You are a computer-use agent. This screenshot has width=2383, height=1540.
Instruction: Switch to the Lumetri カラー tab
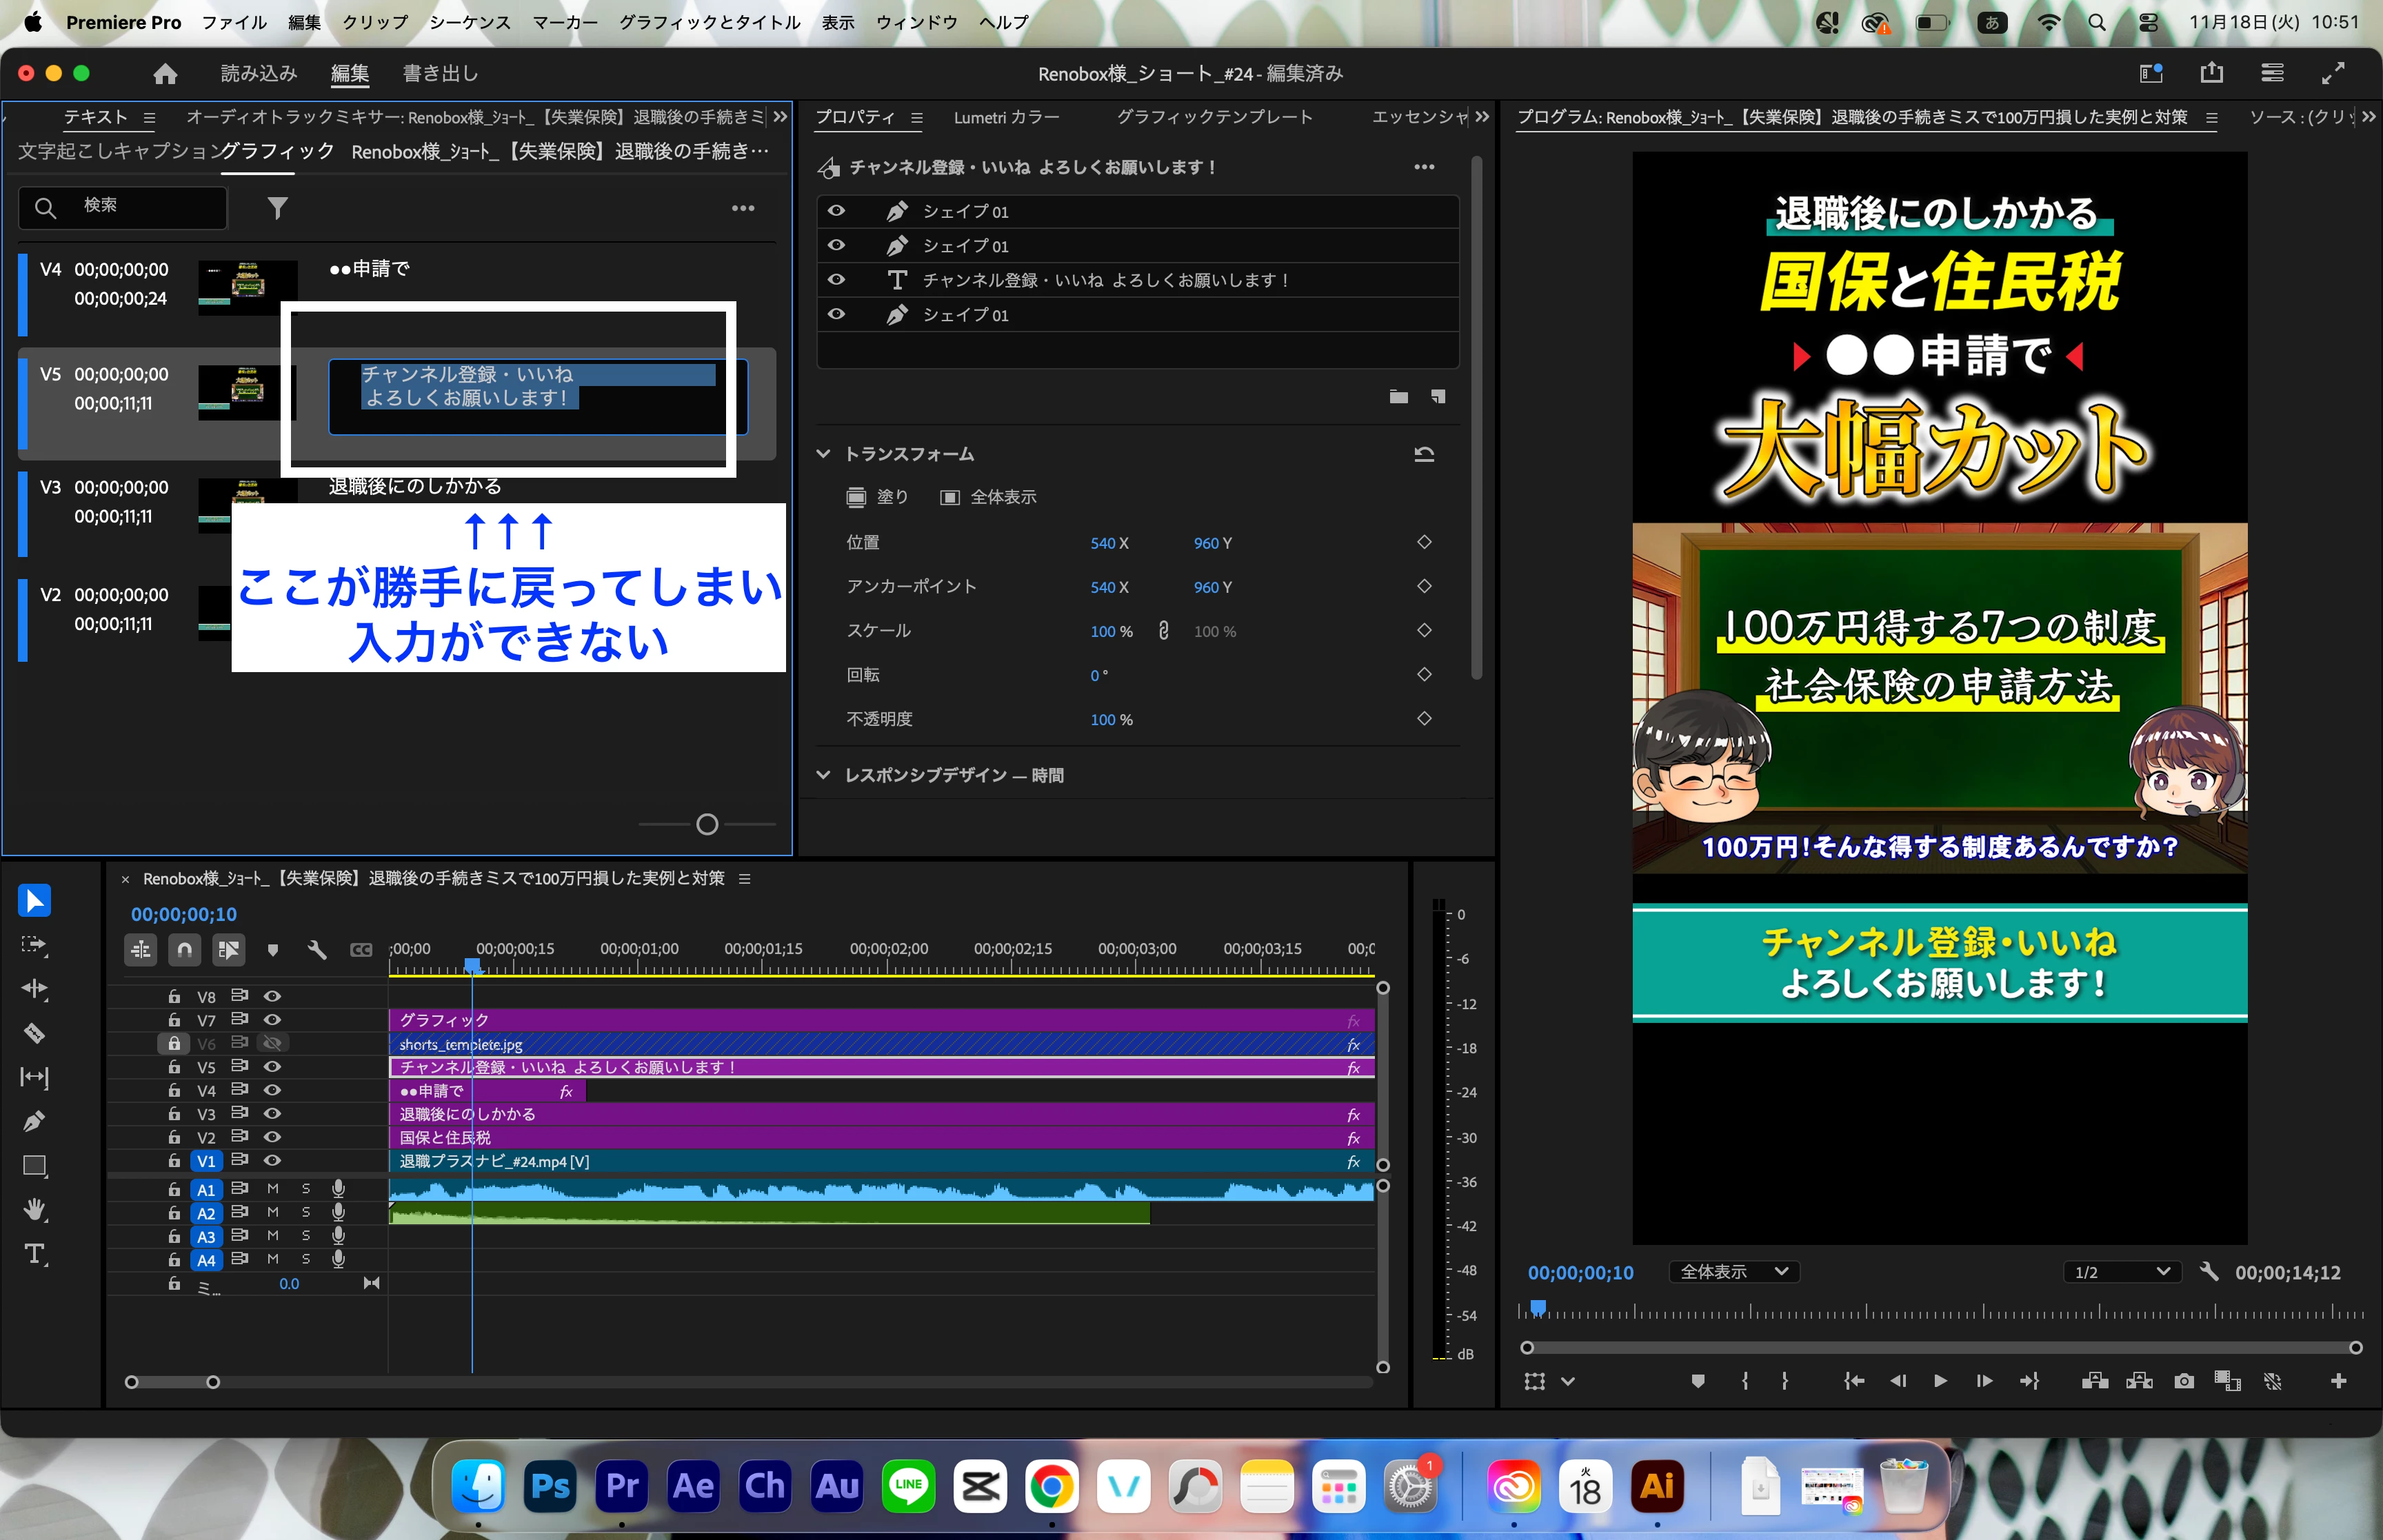click(x=1006, y=117)
